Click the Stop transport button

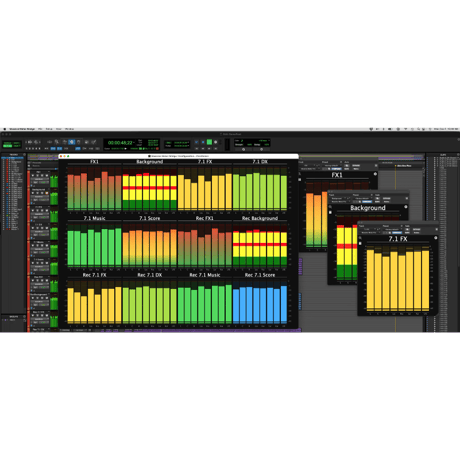click(203, 142)
